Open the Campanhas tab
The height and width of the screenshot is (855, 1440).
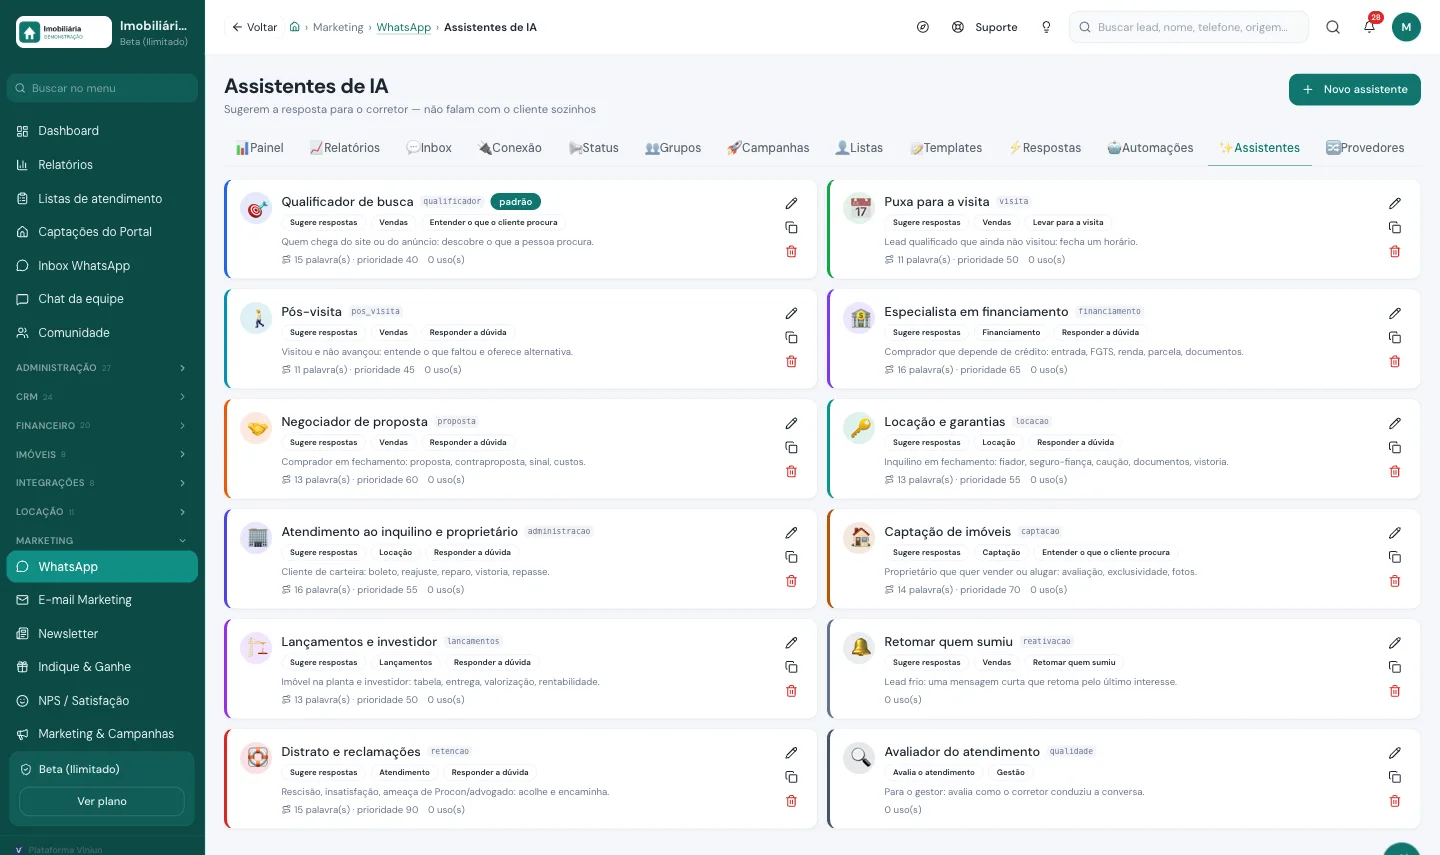[768, 148]
